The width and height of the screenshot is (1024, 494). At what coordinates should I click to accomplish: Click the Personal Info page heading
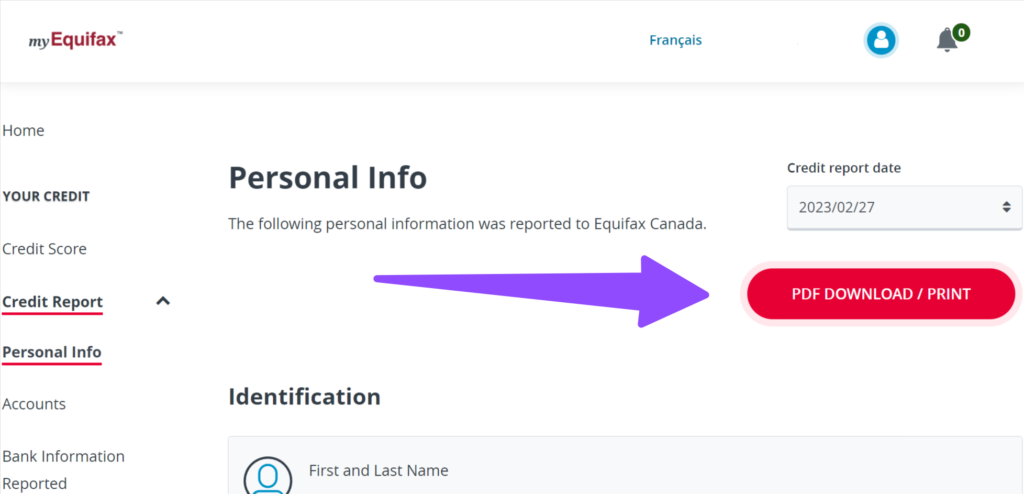pos(327,177)
